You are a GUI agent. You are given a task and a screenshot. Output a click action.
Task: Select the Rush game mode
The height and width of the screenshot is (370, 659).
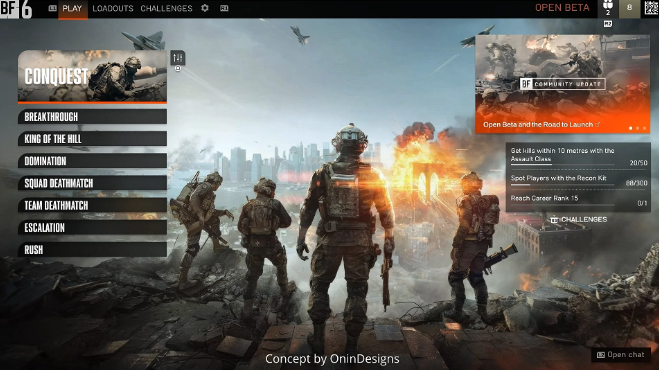[92, 250]
